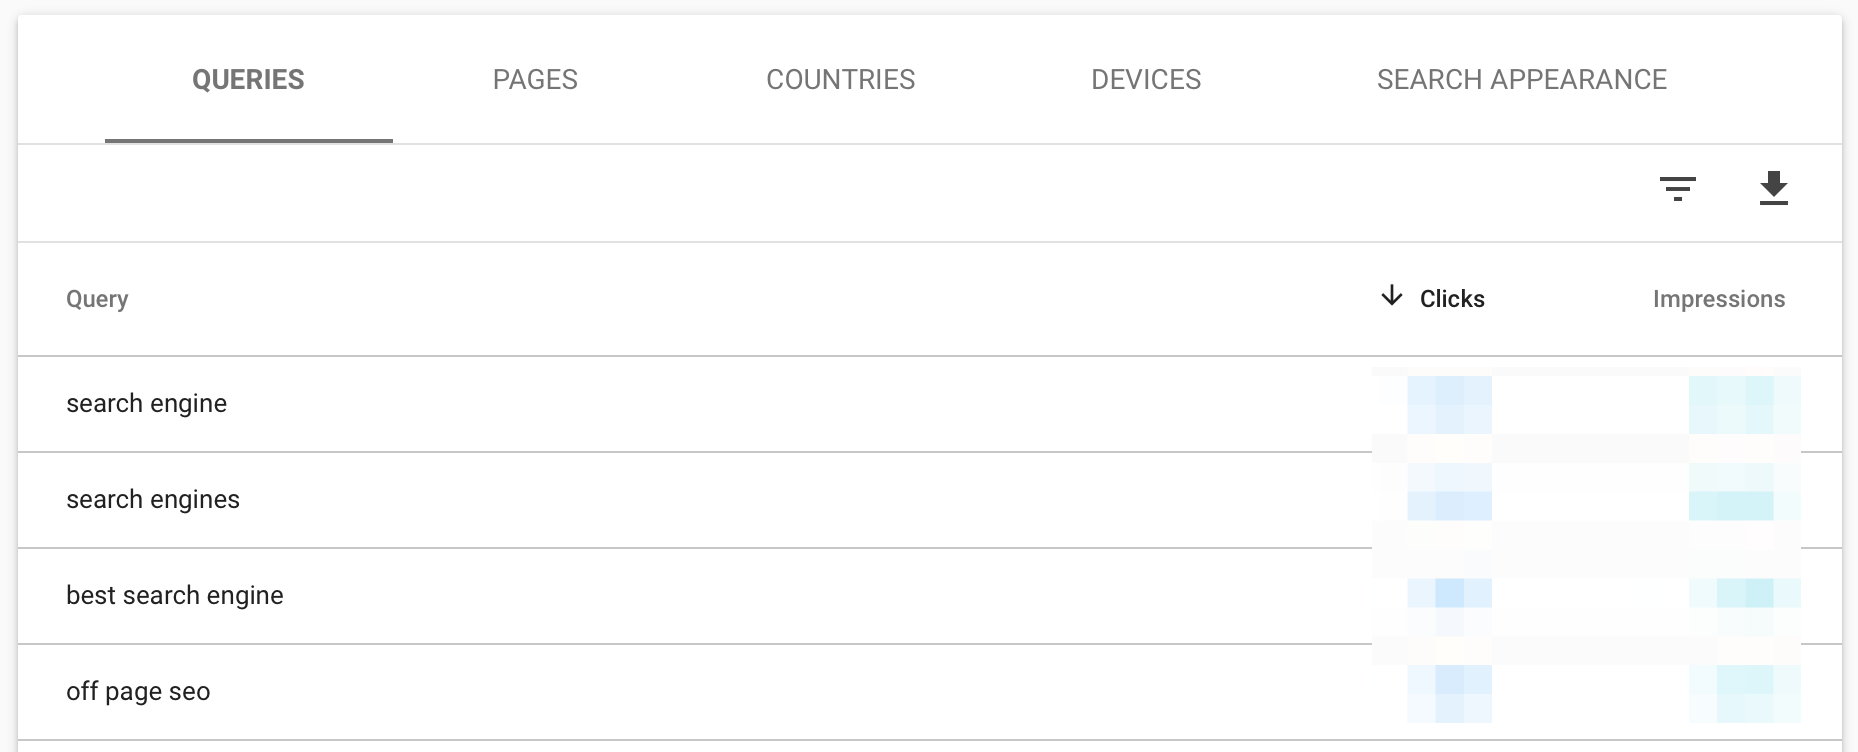Click impressions value for "best search engine"
1858x752 pixels.
[x=1744, y=594]
